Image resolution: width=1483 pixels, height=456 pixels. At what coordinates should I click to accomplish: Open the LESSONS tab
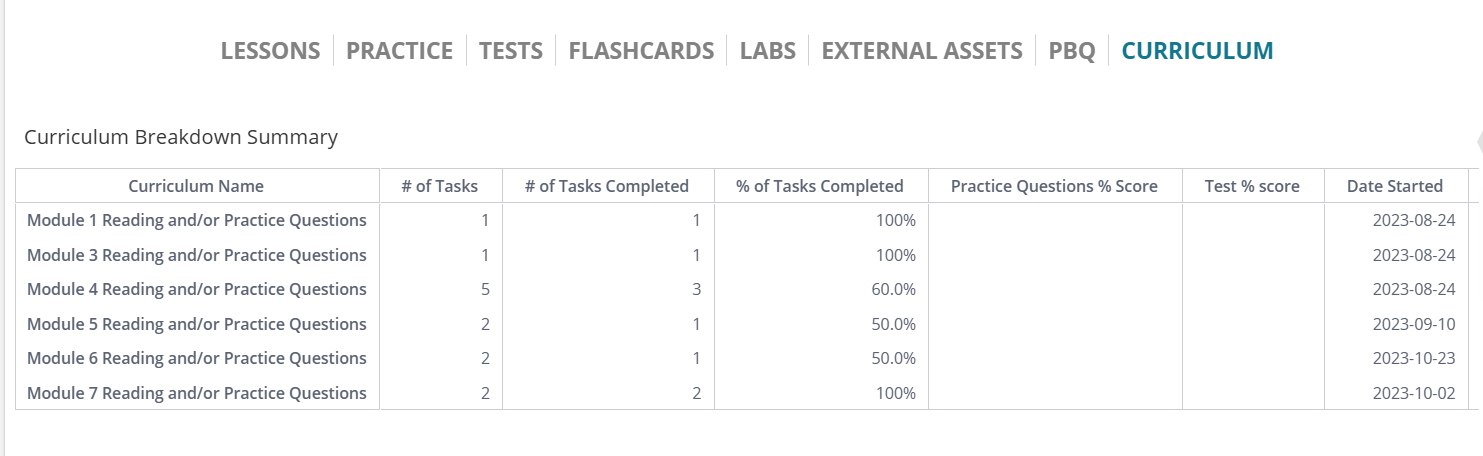(x=270, y=51)
